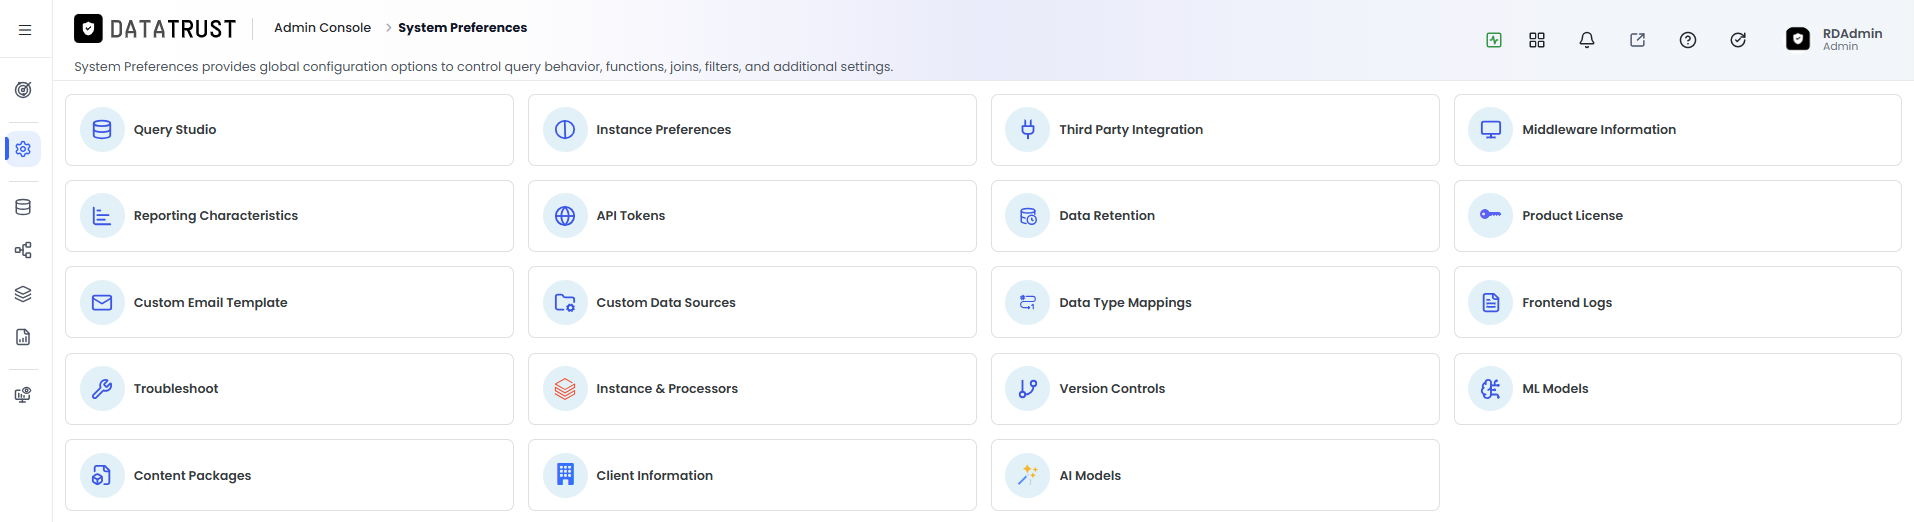Open the AI Models card
Viewport: 1914px width, 522px height.
point(1215,475)
